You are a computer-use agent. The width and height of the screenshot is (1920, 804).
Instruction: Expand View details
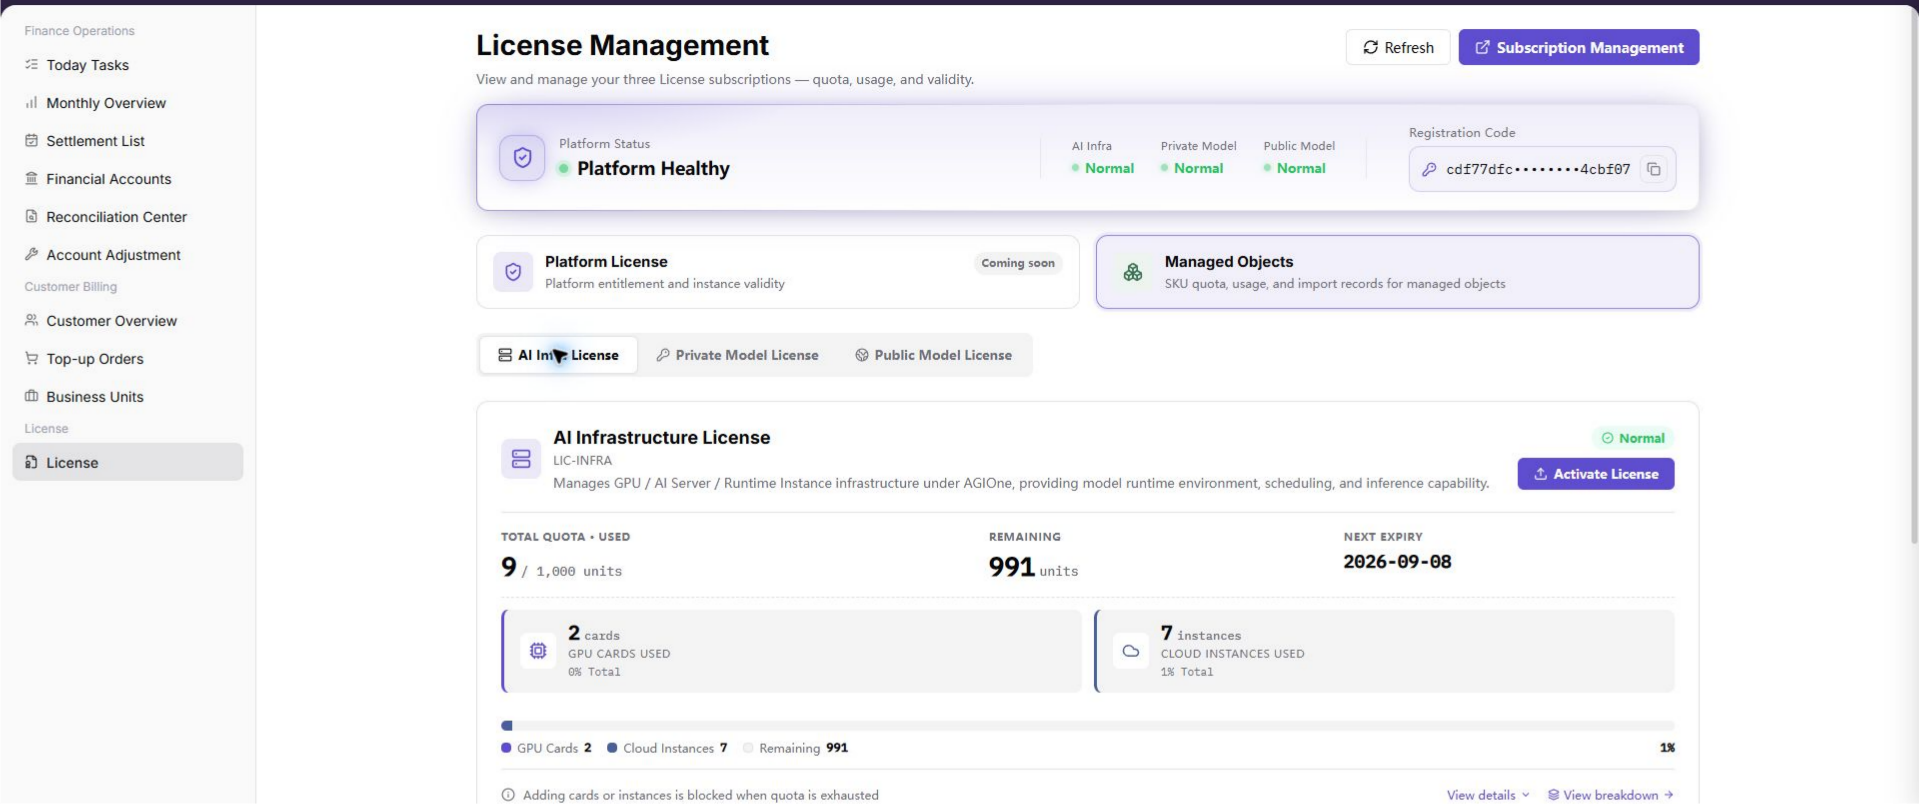pos(1488,795)
